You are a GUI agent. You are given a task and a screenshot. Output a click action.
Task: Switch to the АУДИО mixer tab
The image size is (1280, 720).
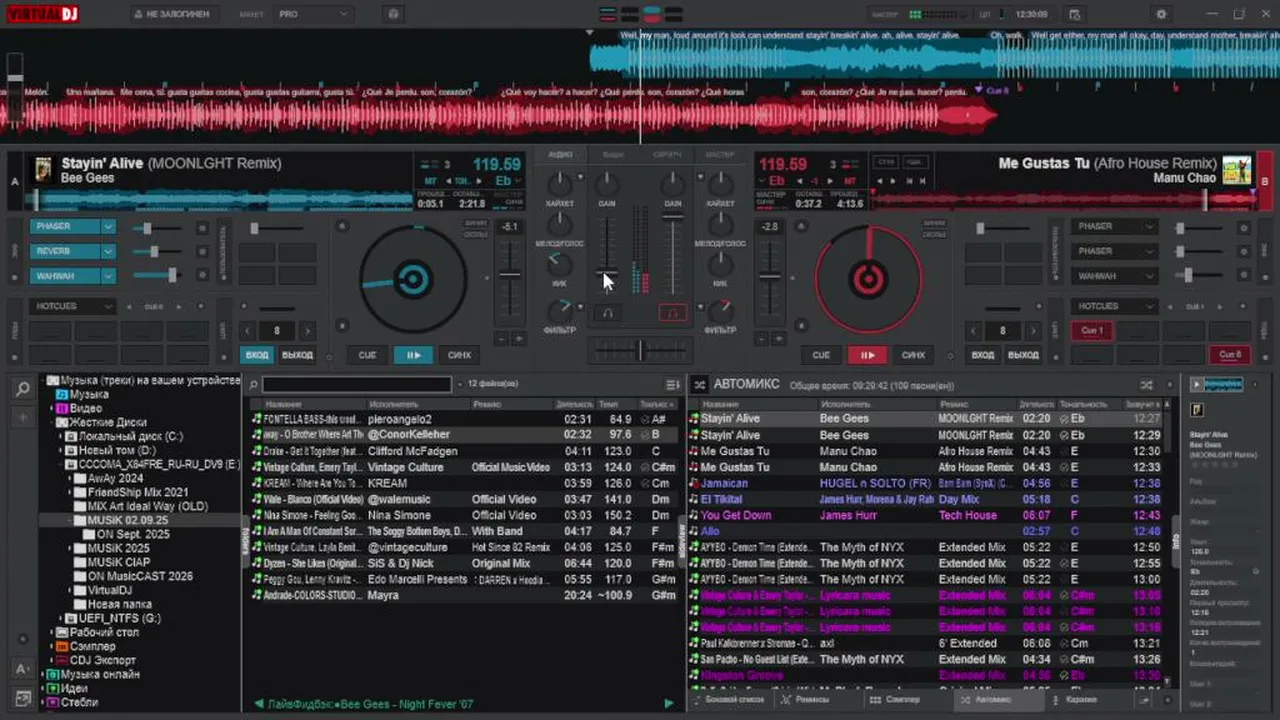click(x=561, y=154)
